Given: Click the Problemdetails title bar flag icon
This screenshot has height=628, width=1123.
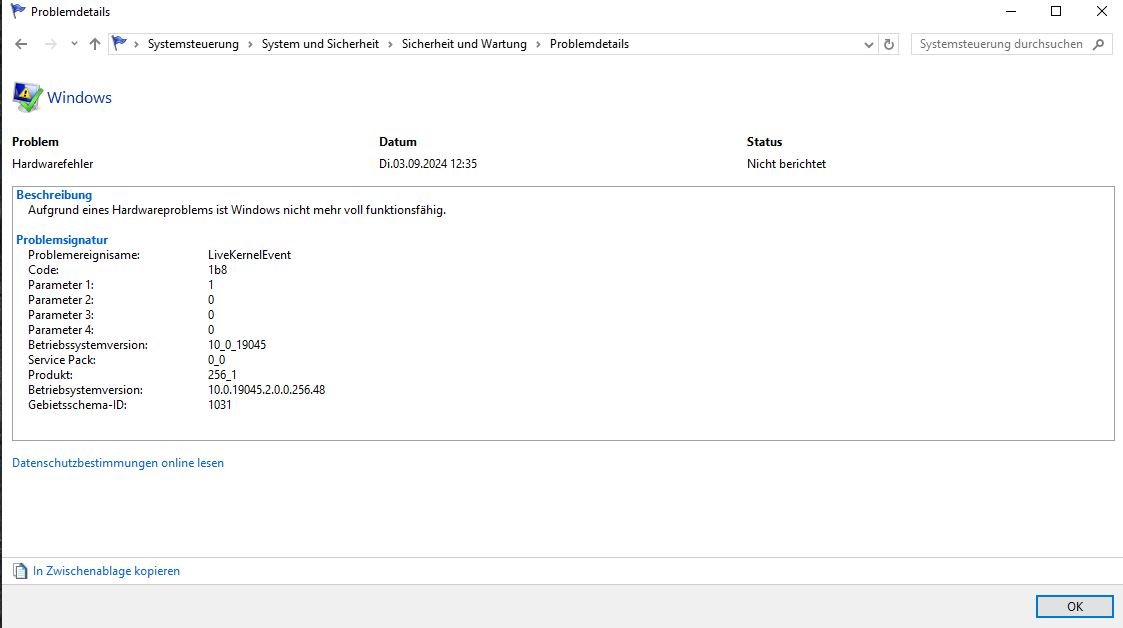Looking at the screenshot, I should coord(18,11).
